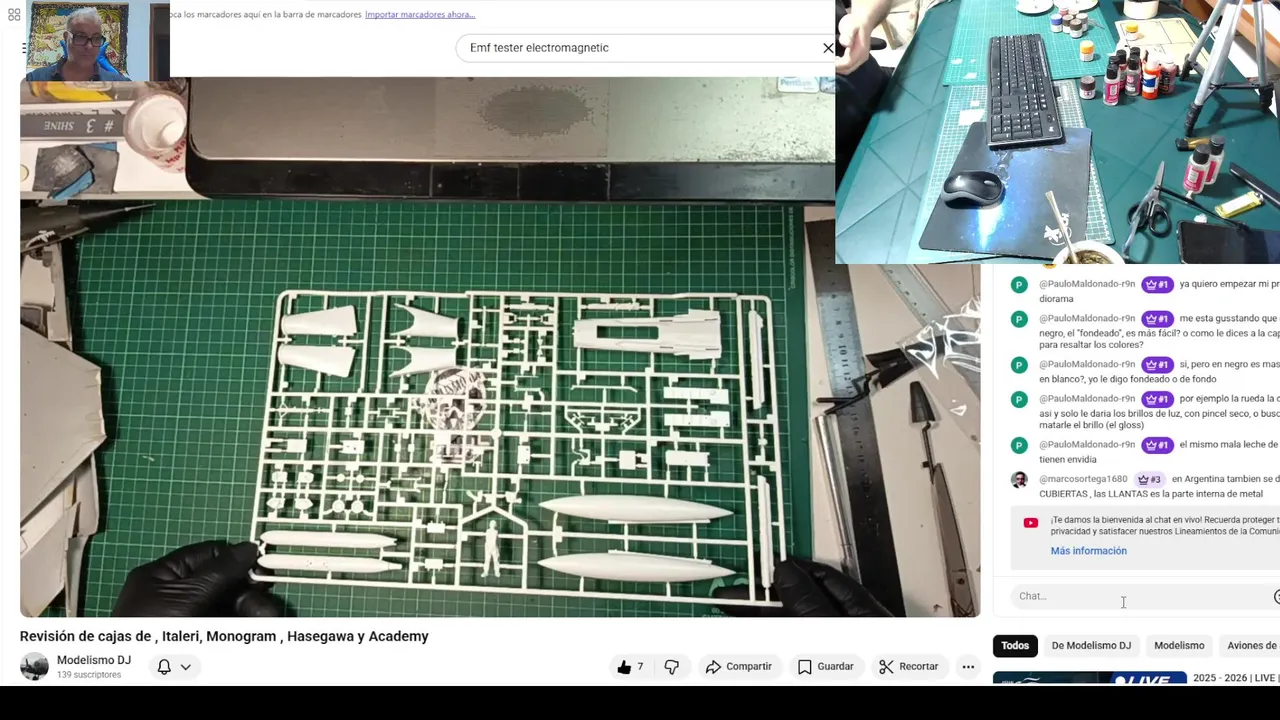Click the '139 suscriptores' subscriber count
The height and width of the screenshot is (720, 1280).
pyautogui.click(x=89, y=675)
